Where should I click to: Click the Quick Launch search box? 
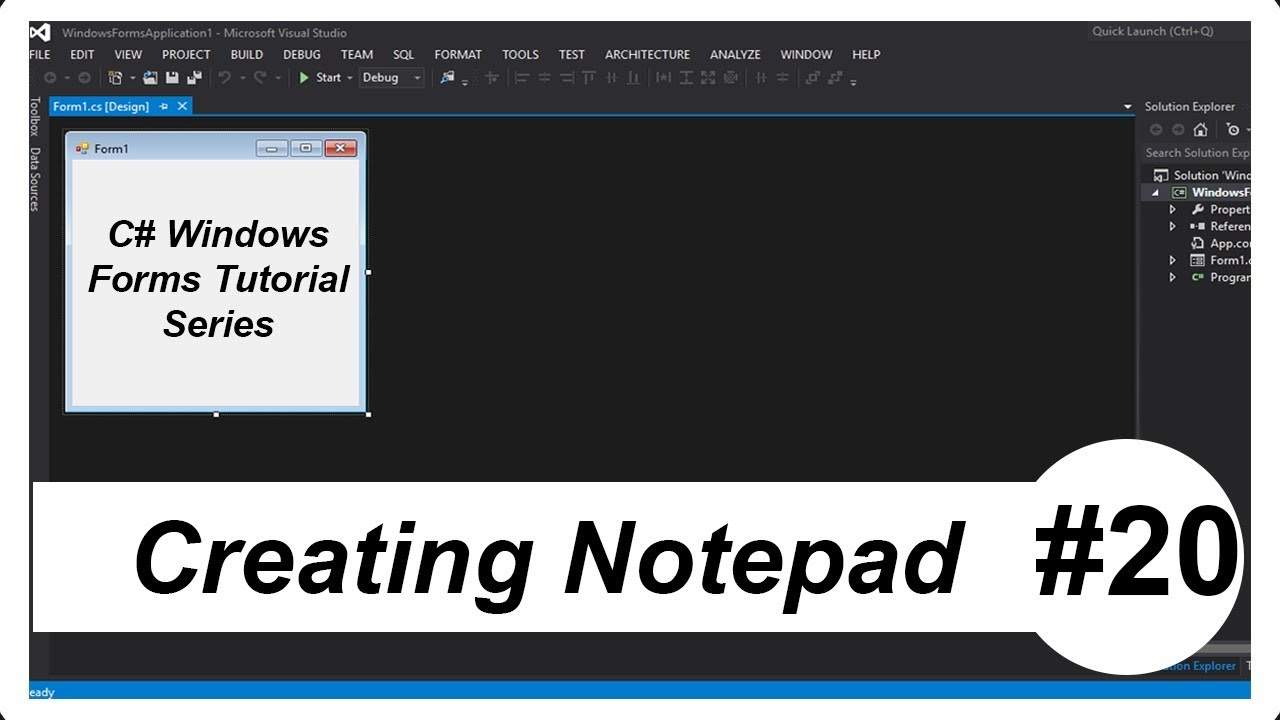pos(1168,31)
